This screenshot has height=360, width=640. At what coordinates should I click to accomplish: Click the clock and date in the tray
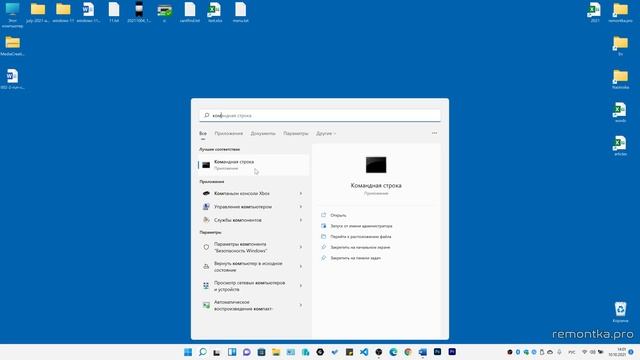click(x=617, y=352)
